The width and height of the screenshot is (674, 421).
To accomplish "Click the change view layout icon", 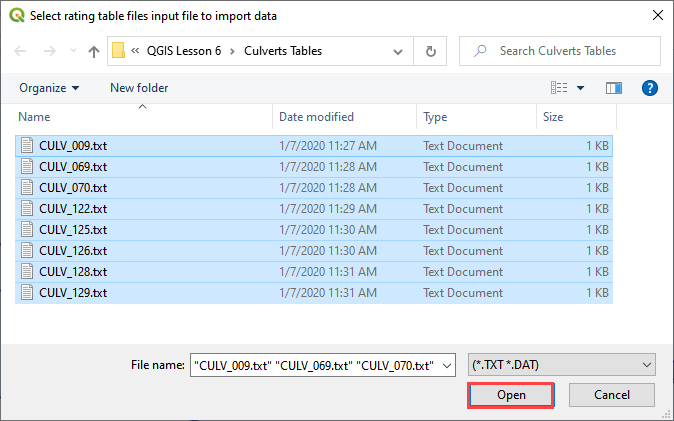I will [x=560, y=88].
